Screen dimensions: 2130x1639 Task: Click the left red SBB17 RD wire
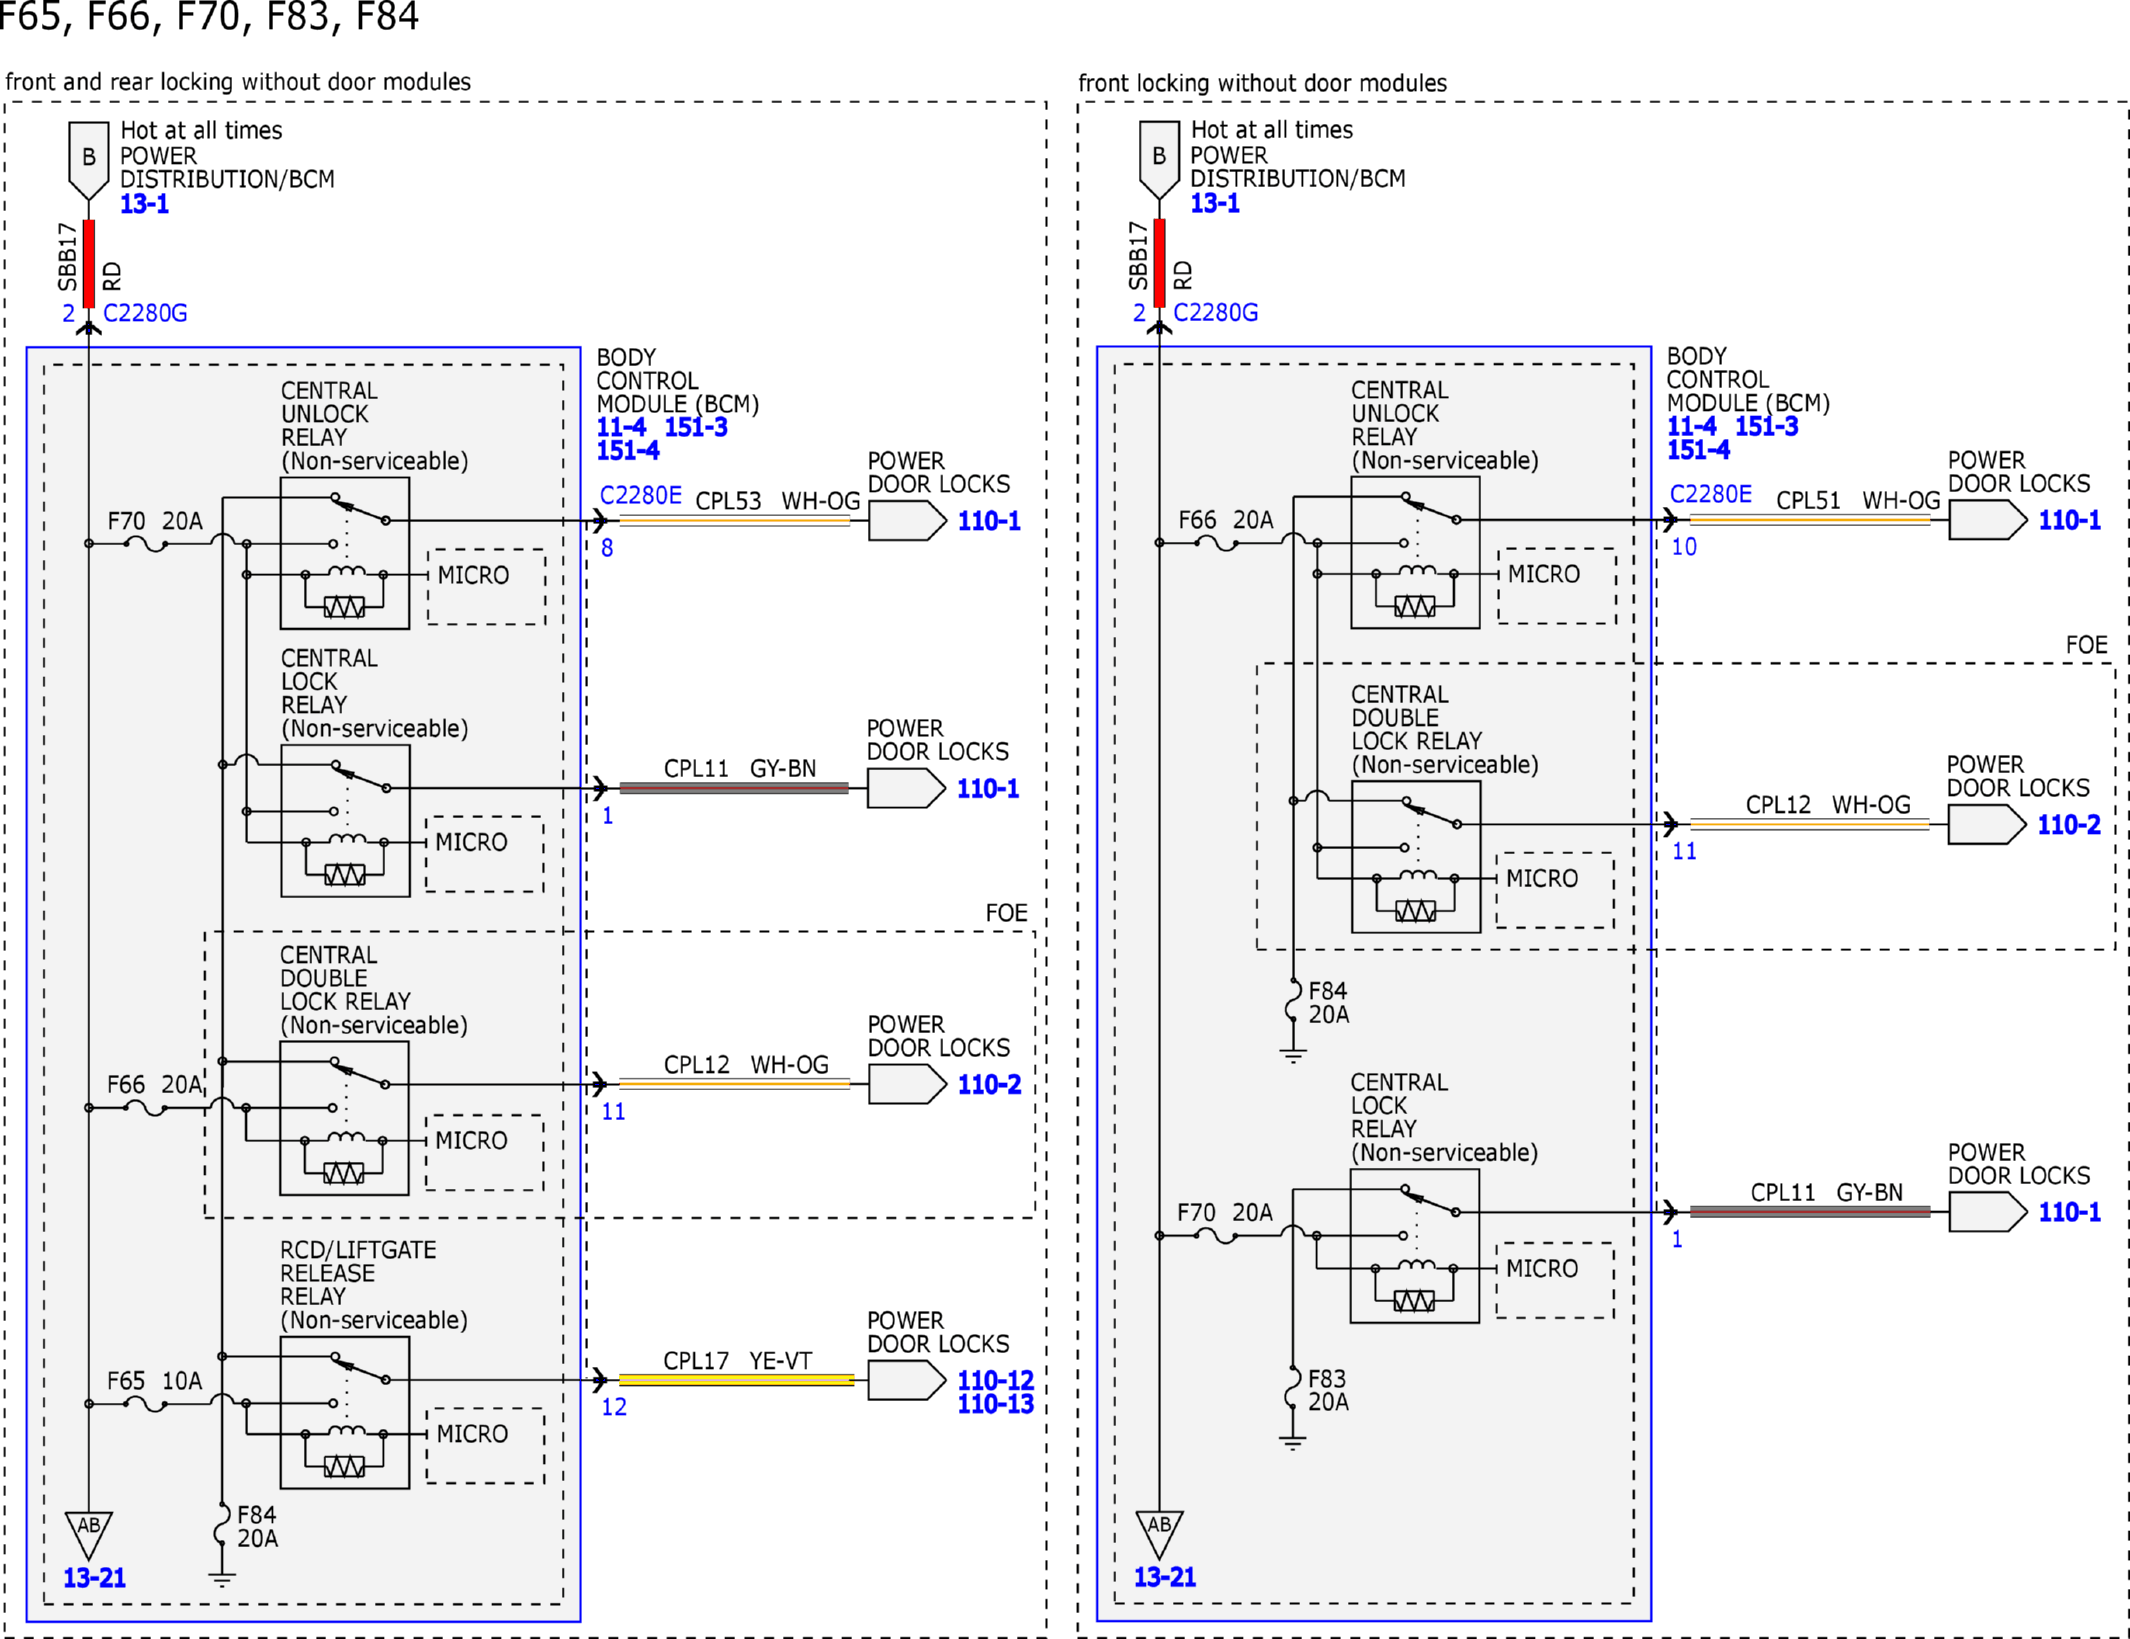pos(89,263)
